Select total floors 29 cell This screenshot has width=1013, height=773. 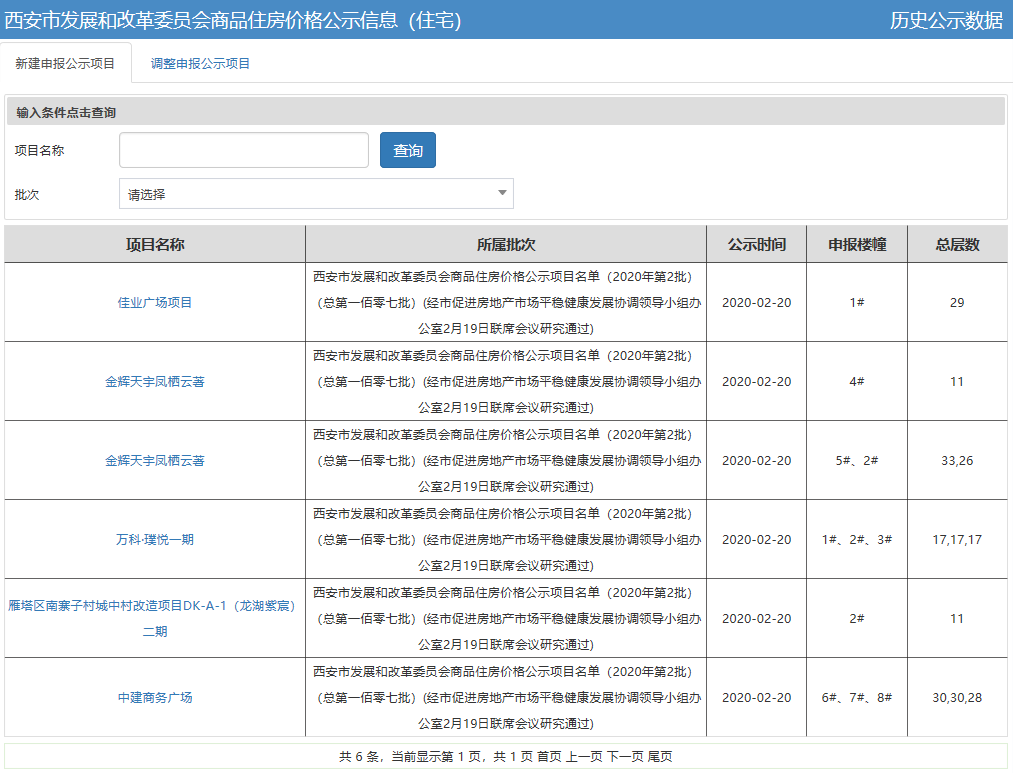pos(957,302)
